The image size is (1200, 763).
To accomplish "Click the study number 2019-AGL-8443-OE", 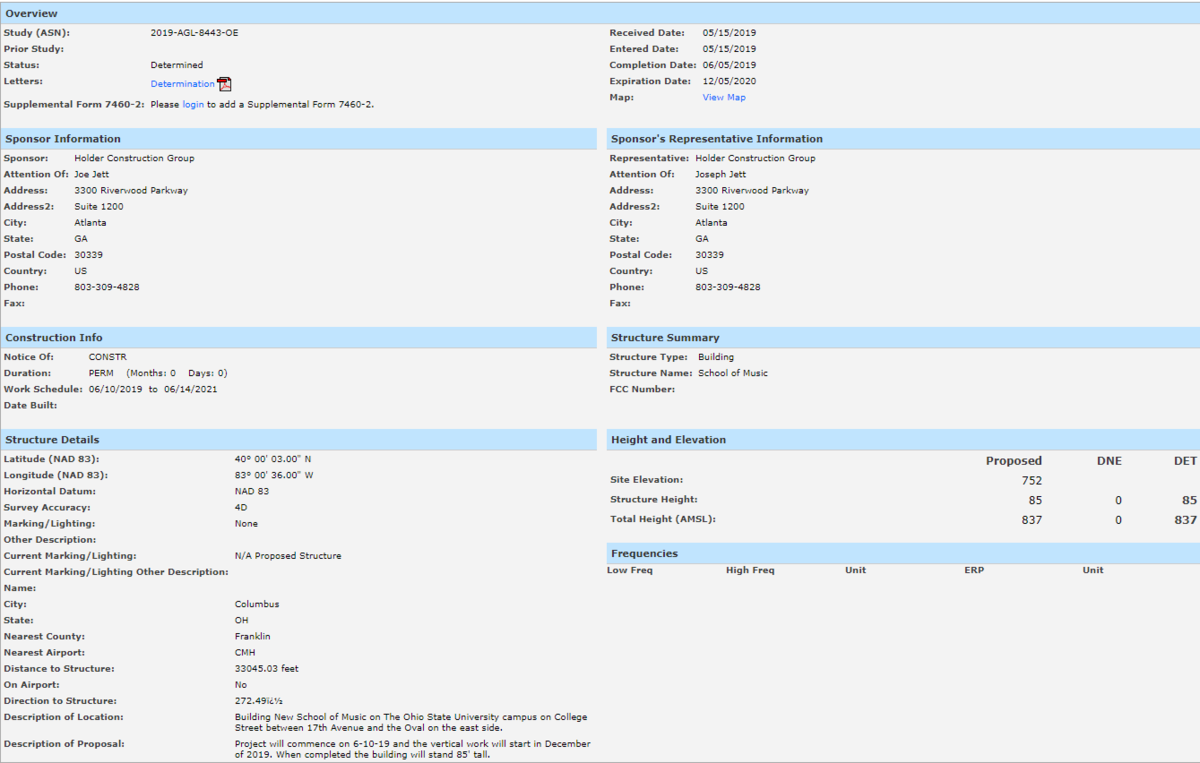I will pyautogui.click(x=195, y=33).
